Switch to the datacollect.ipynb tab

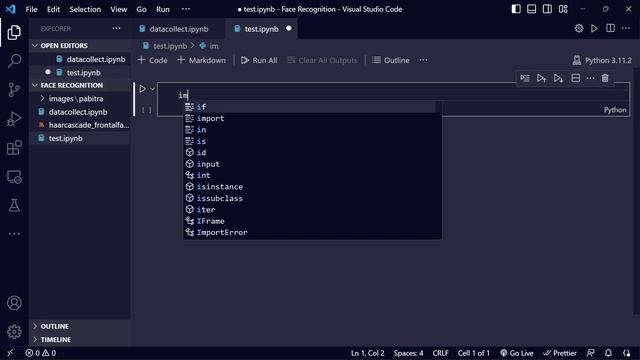178,29
